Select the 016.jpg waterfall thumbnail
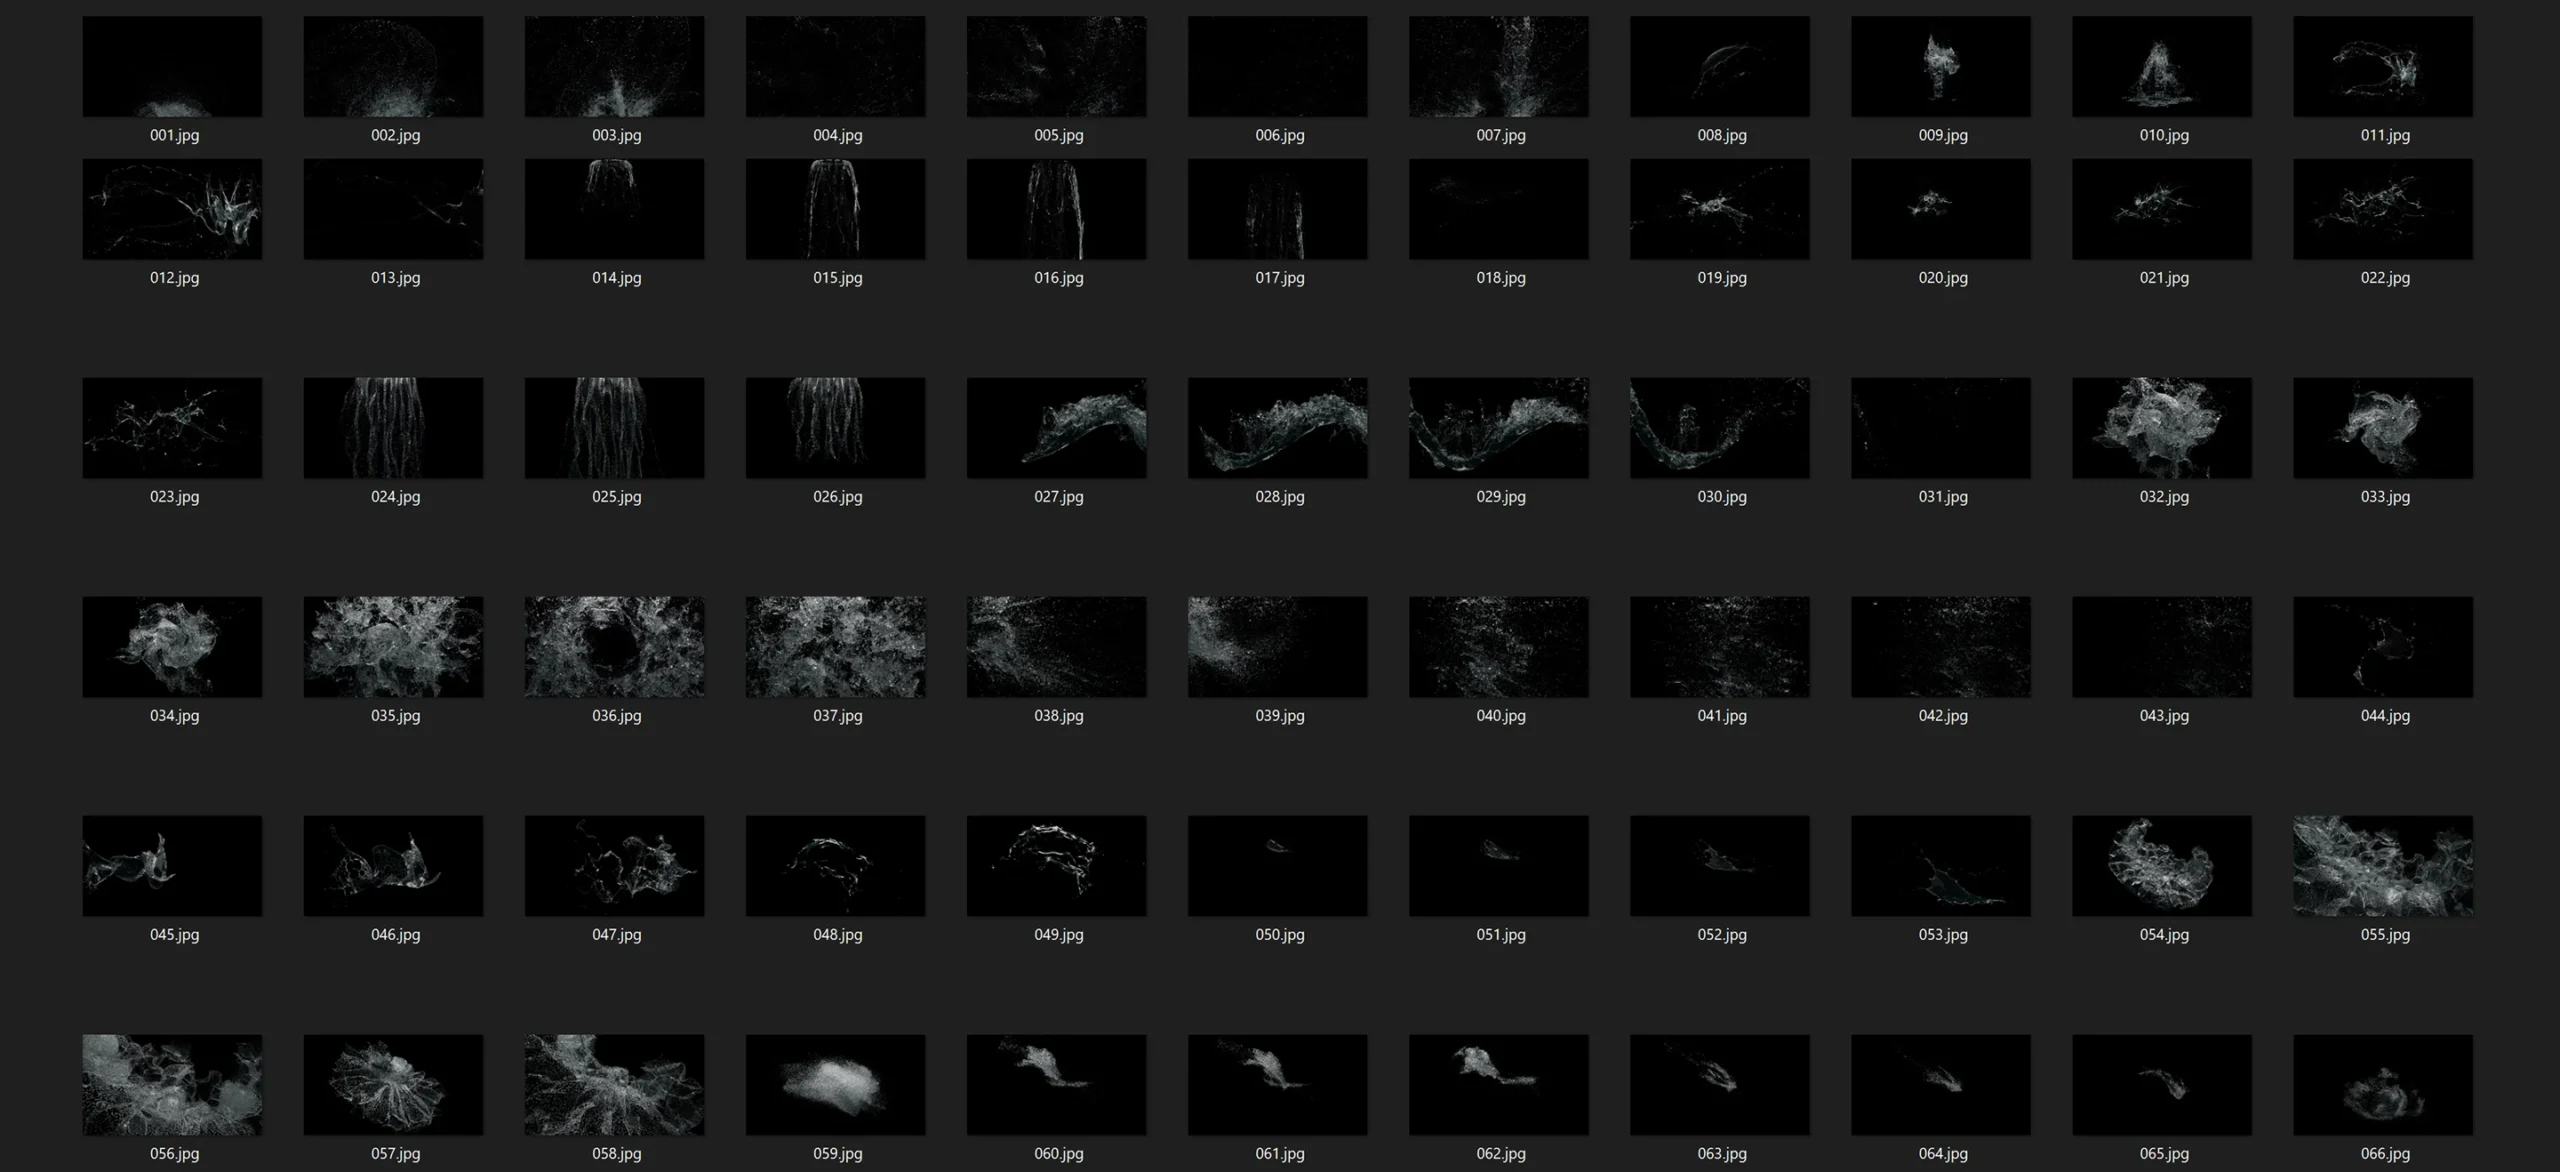2560x1172 pixels. (1056, 209)
